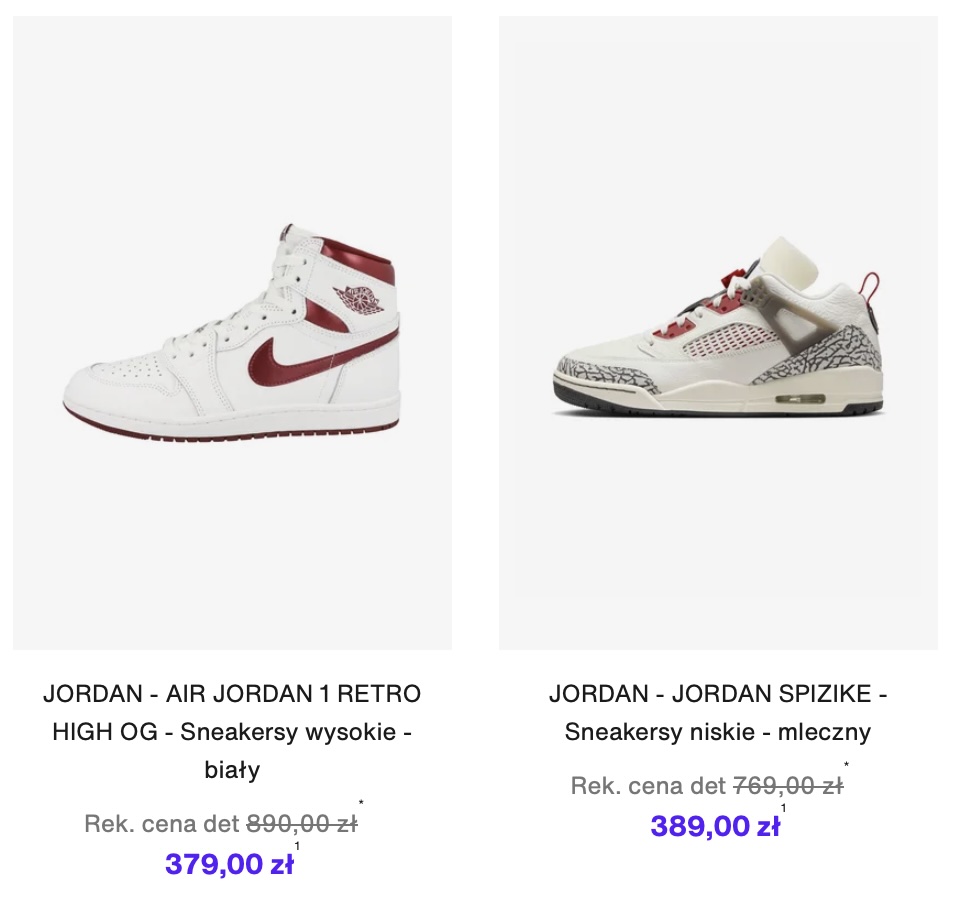
Task: Click the superscript 1 footnote next to 389,00 zł
Action: pos(783,808)
